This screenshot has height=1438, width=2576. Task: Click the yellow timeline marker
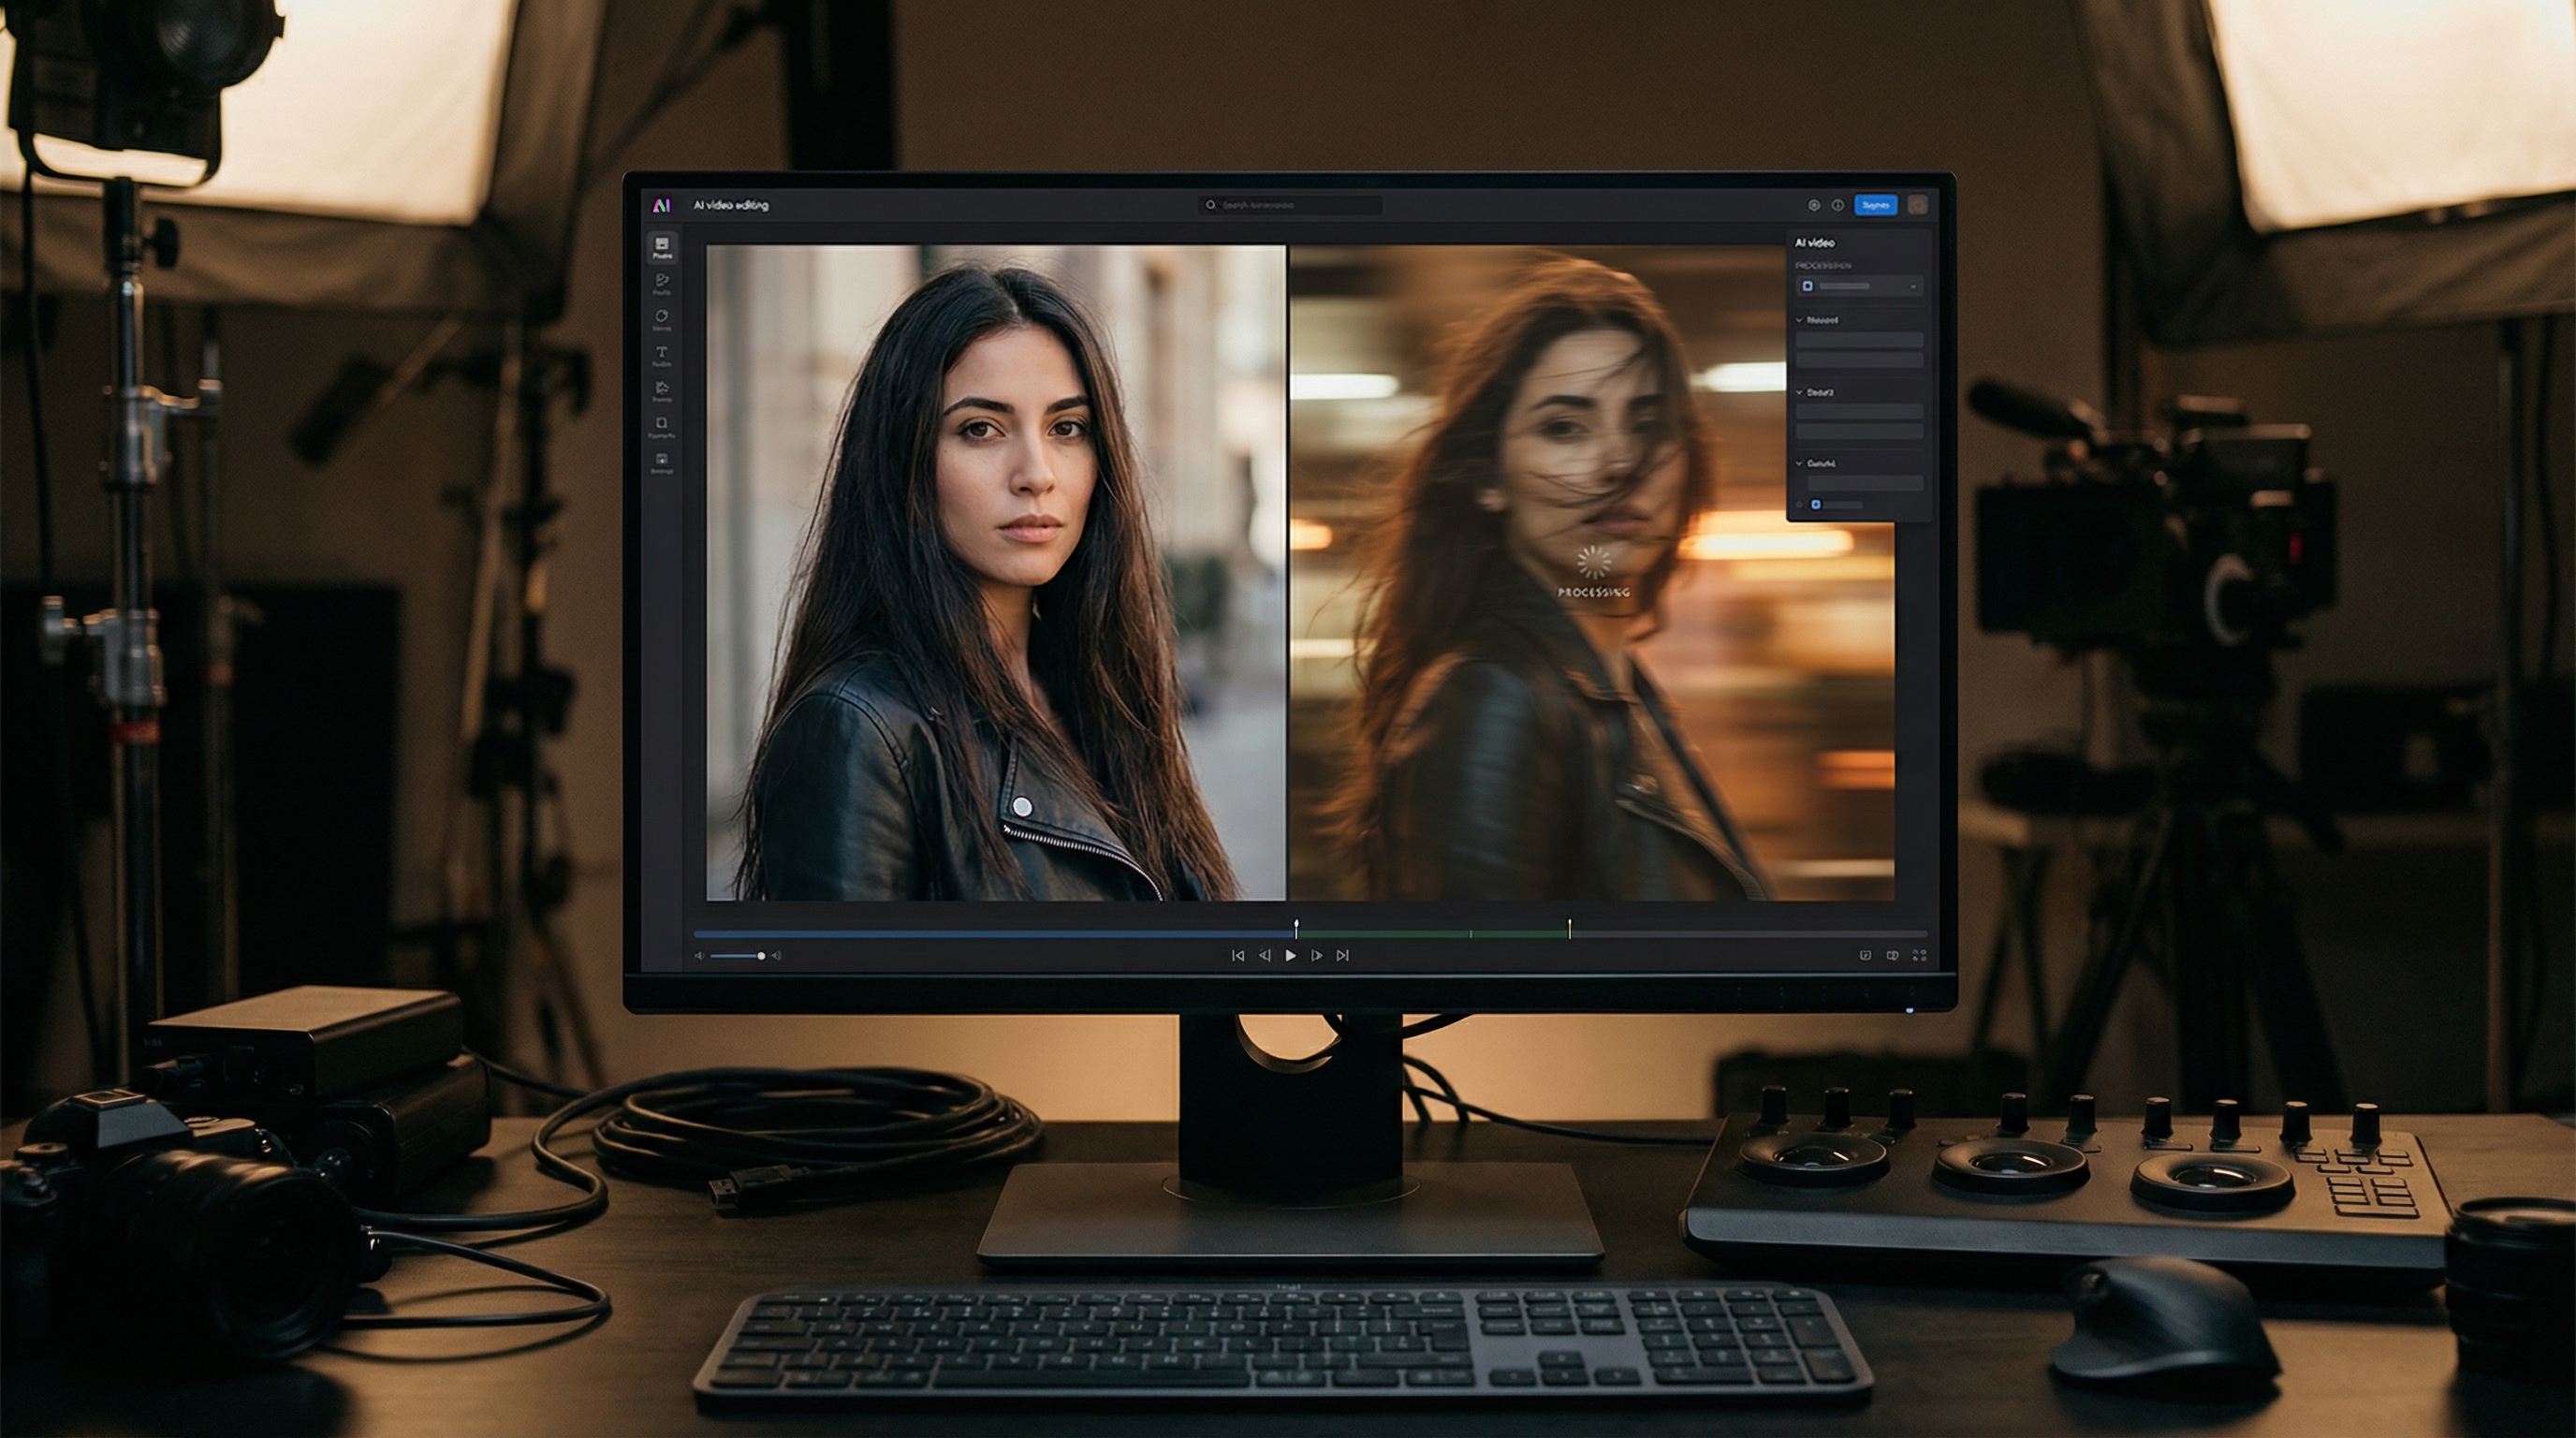coord(1569,929)
